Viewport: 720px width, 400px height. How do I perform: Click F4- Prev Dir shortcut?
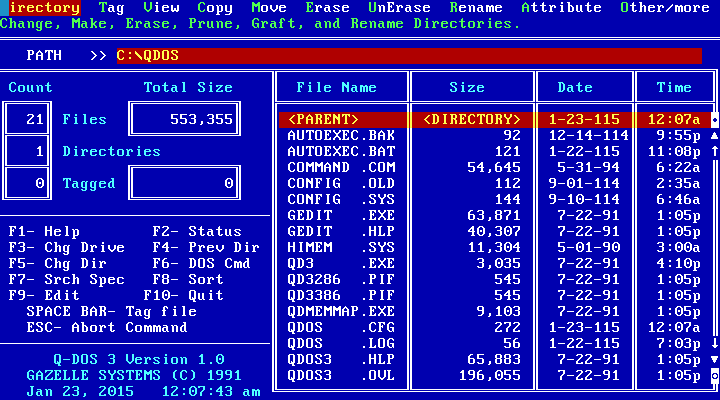(206, 248)
